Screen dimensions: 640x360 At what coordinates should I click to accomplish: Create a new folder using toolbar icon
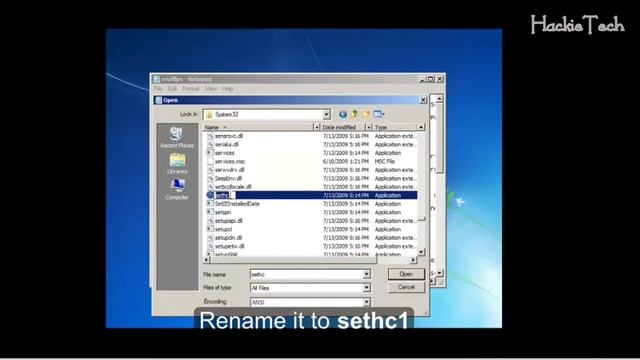366,114
